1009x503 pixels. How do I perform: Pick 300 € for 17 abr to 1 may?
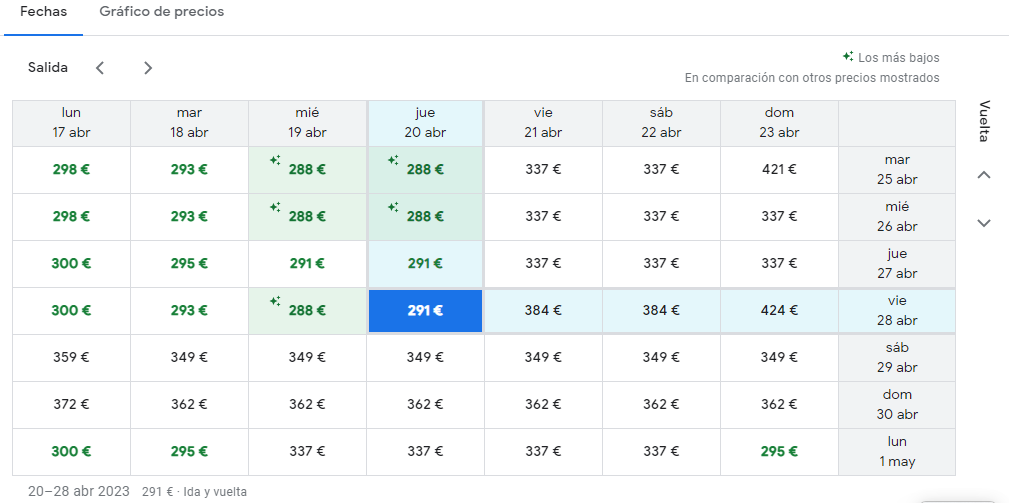point(71,452)
